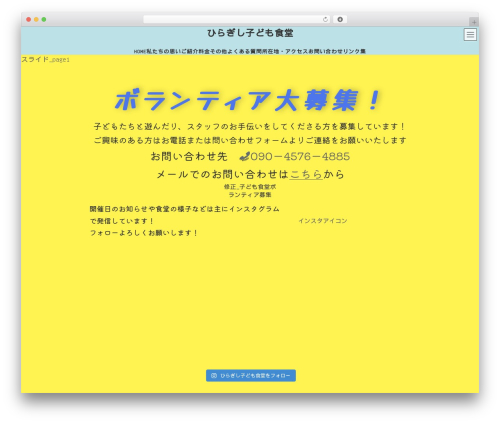Click the text フォローよろしくお願いします!

click(144, 233)
